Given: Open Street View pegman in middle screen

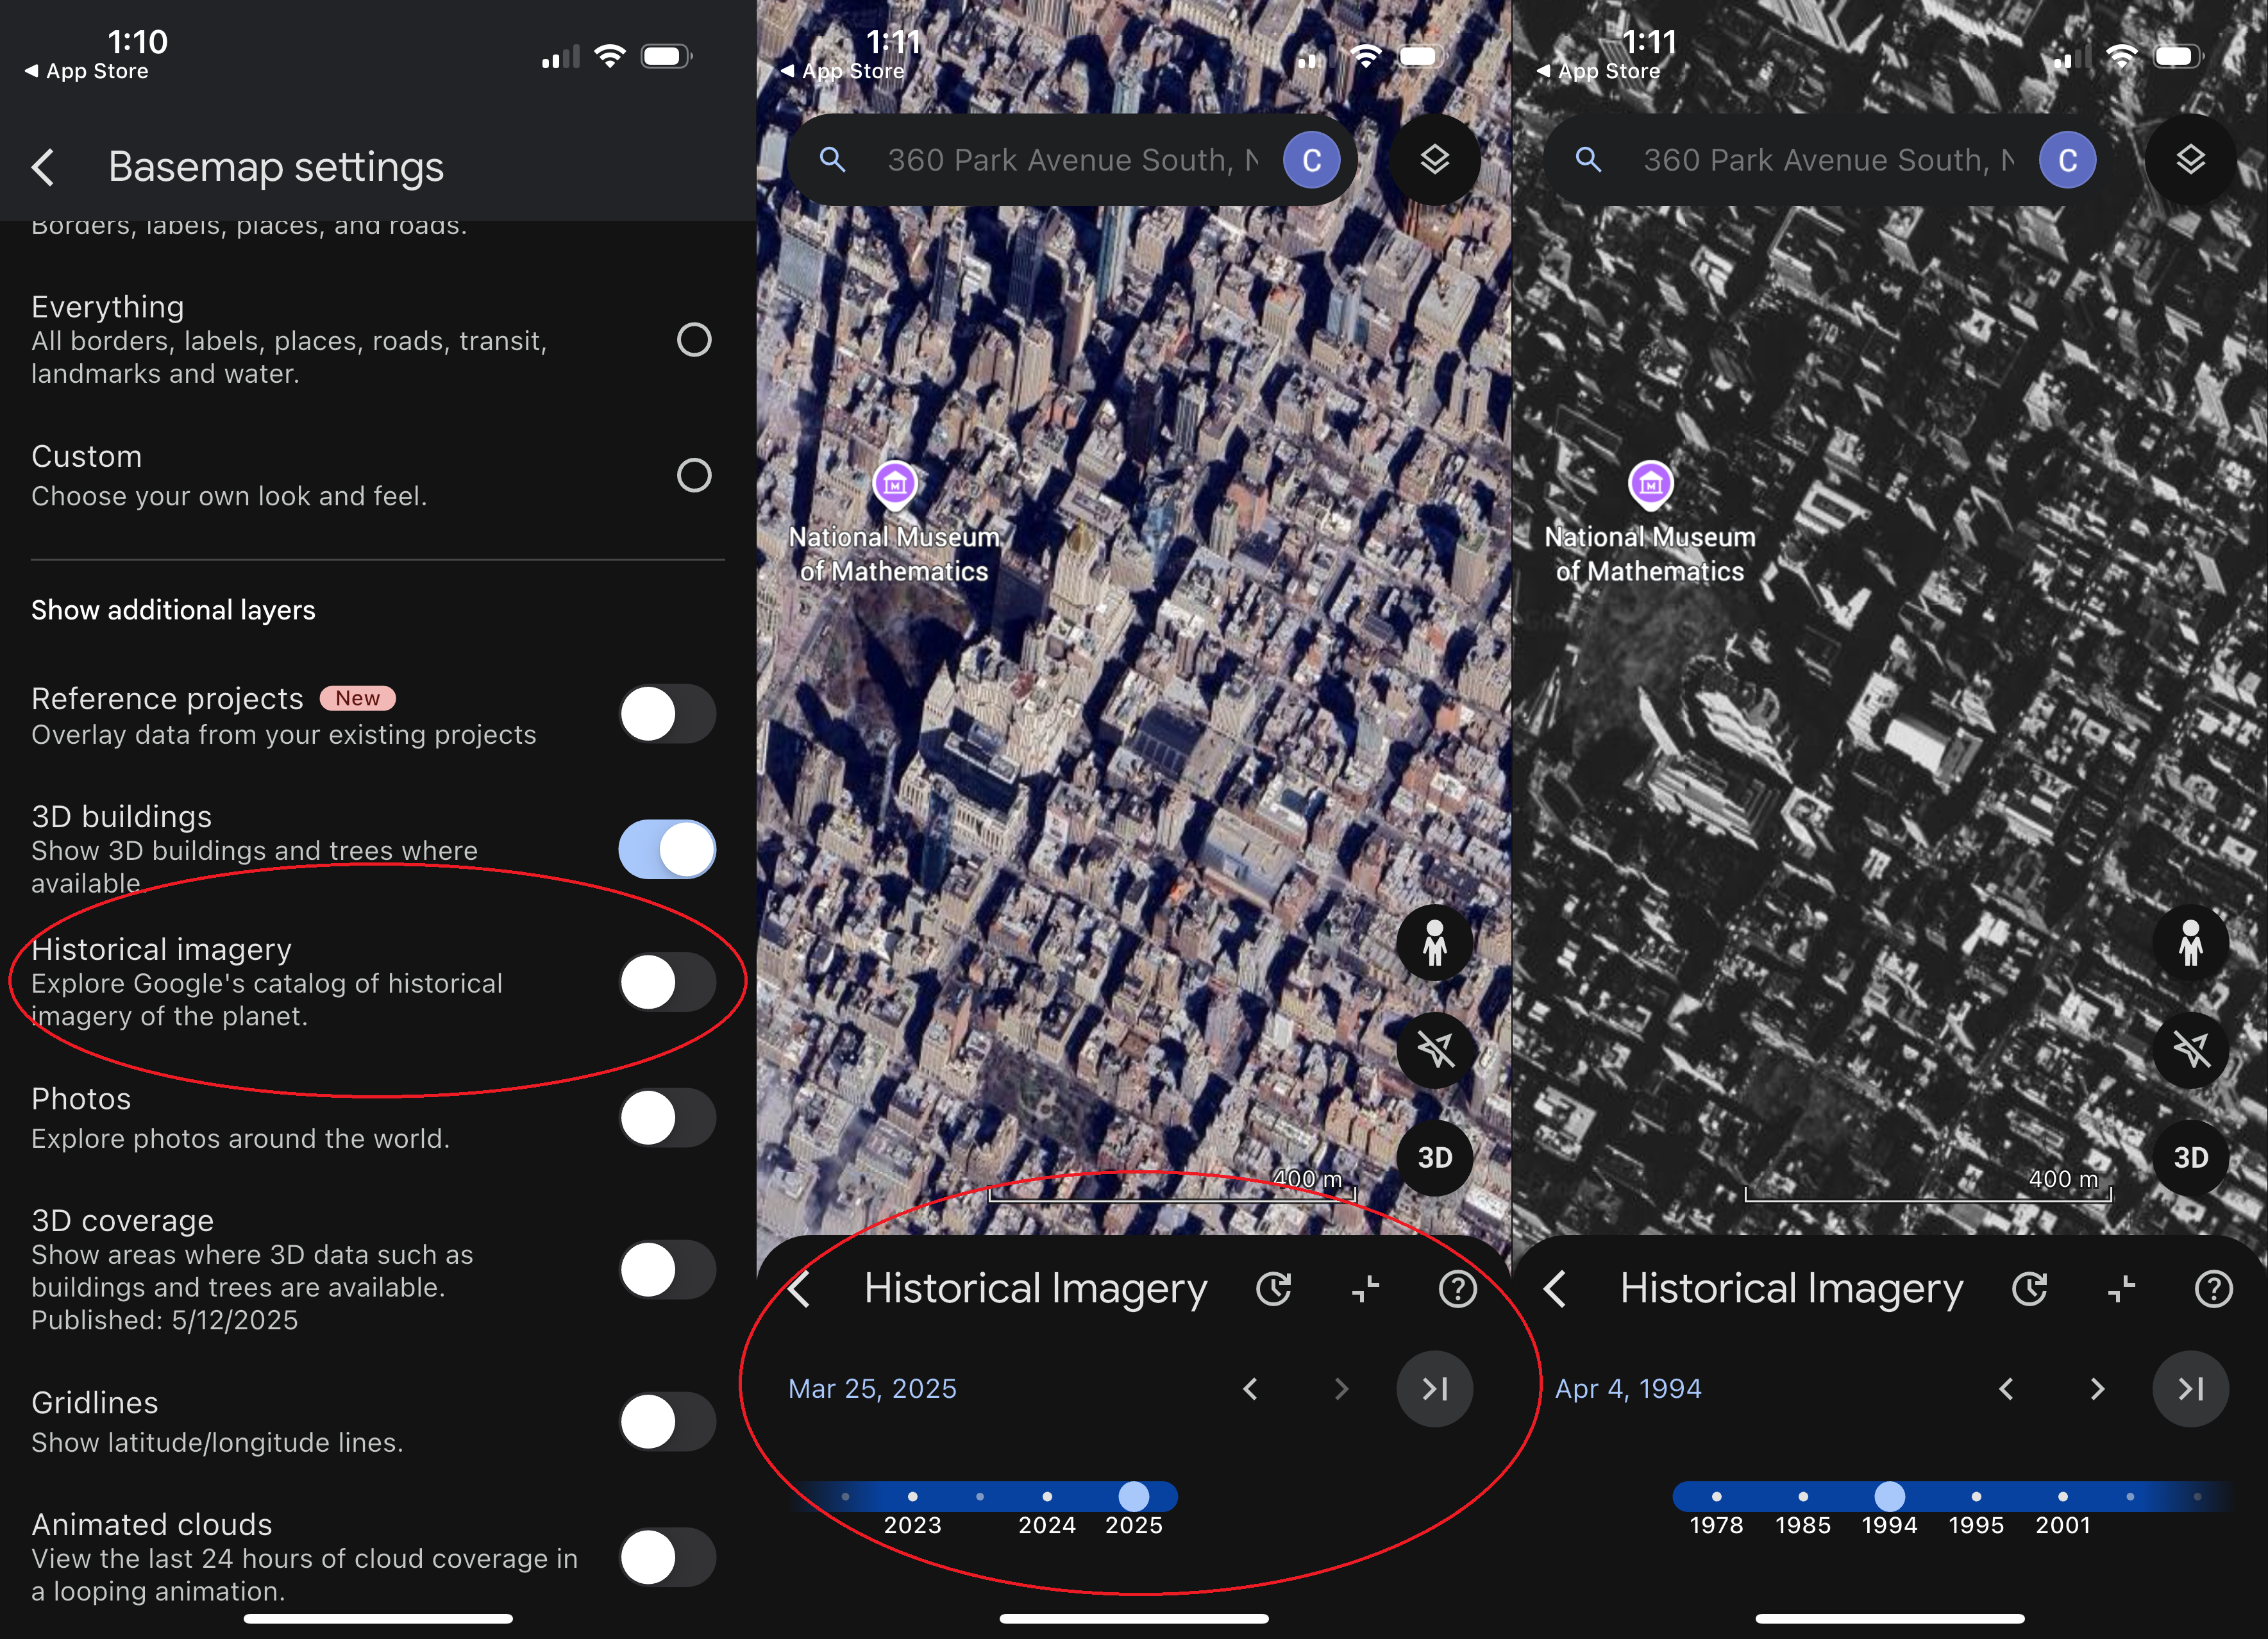Looking at the screenshot, I should (1434, 943).
